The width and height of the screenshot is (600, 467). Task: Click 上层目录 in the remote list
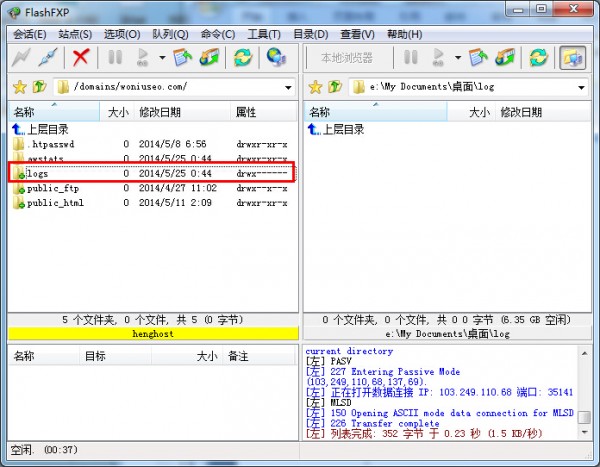tap(47, 129)
